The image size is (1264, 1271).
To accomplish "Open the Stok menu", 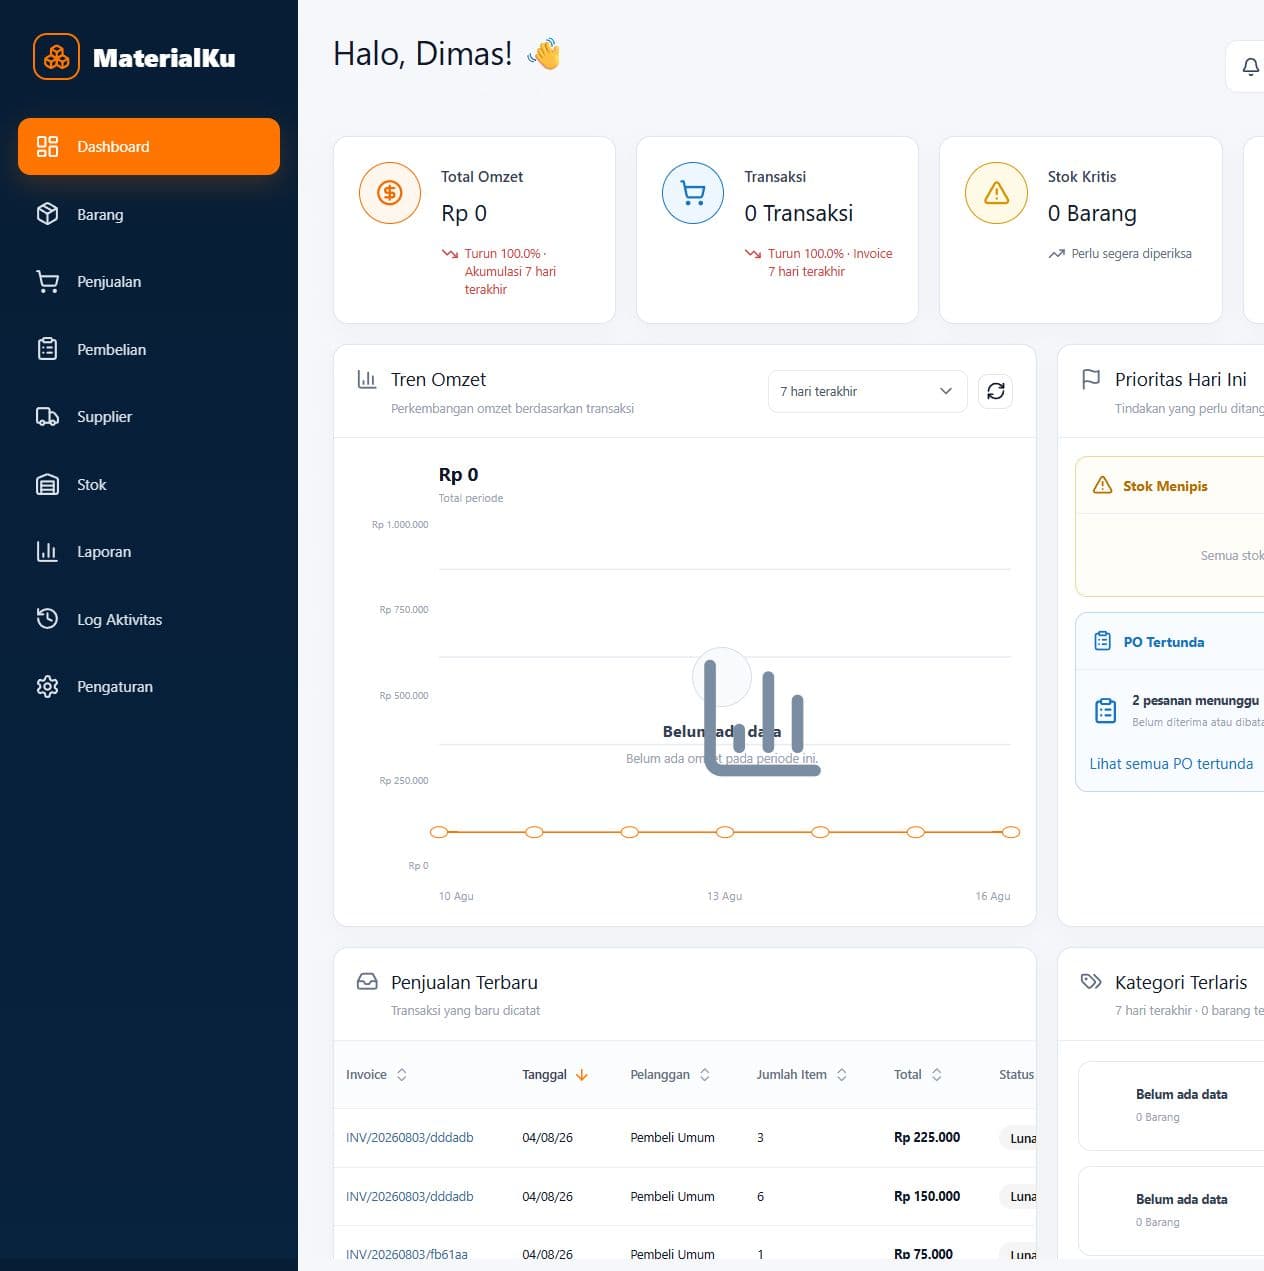I will tap(149, 484).
